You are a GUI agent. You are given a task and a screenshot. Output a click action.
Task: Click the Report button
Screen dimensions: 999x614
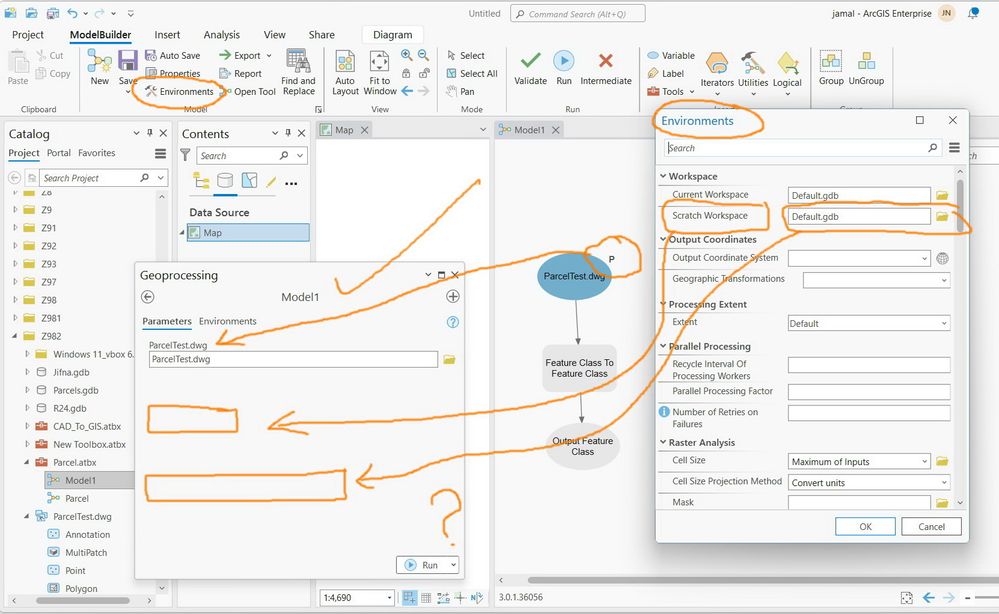point(240,73)
